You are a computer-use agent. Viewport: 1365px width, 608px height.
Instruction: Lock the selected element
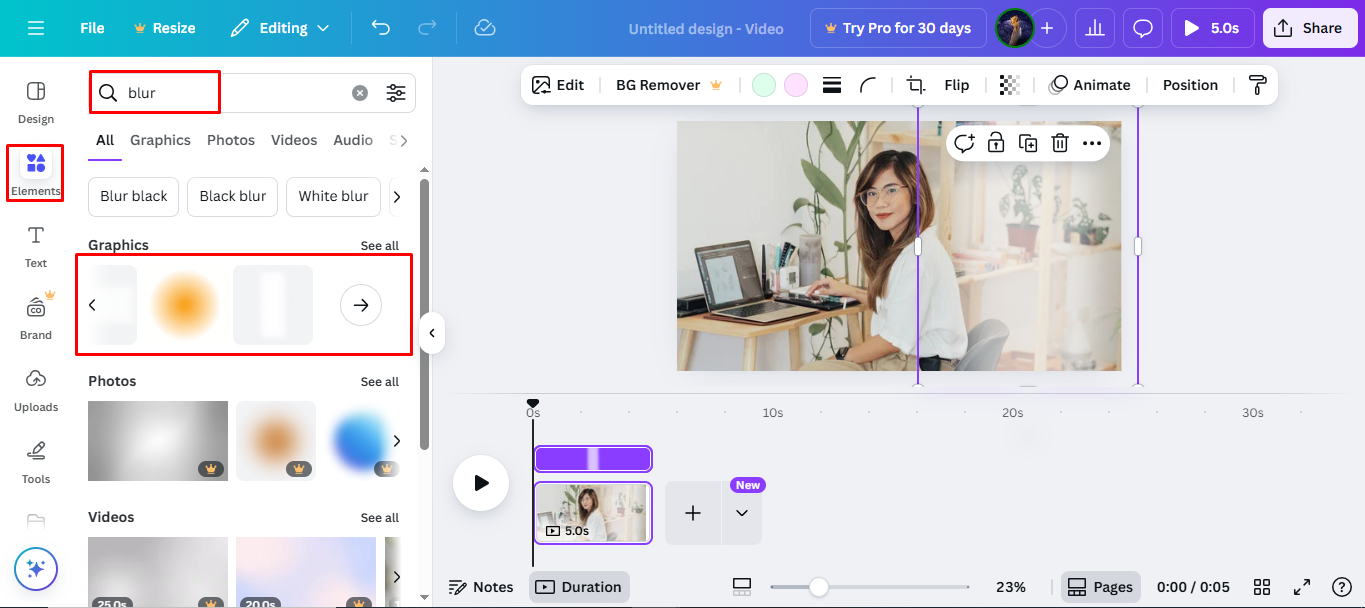pos(996,143)
